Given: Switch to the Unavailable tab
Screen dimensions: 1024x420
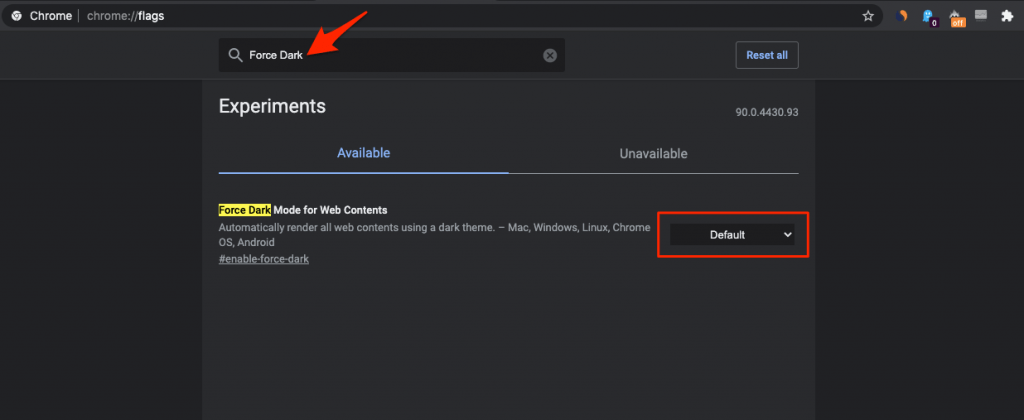Looking at the screenshot, I should click(653, 154).
